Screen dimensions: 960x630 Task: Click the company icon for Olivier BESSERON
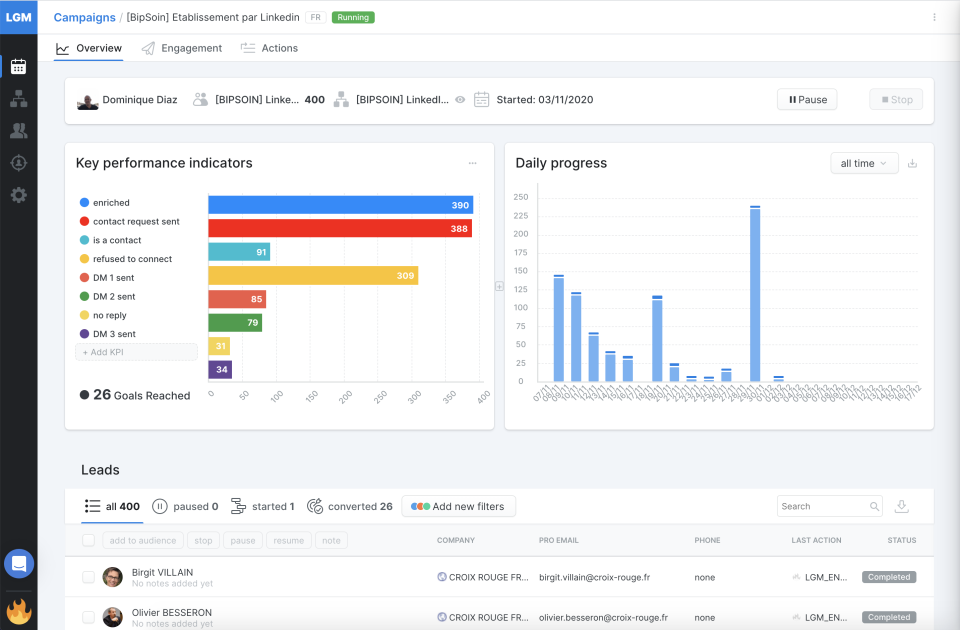tap(442, 617)
